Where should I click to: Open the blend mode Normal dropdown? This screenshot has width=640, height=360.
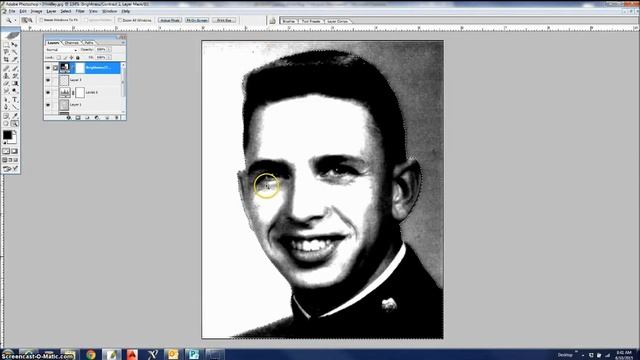[x=62, y=50]
